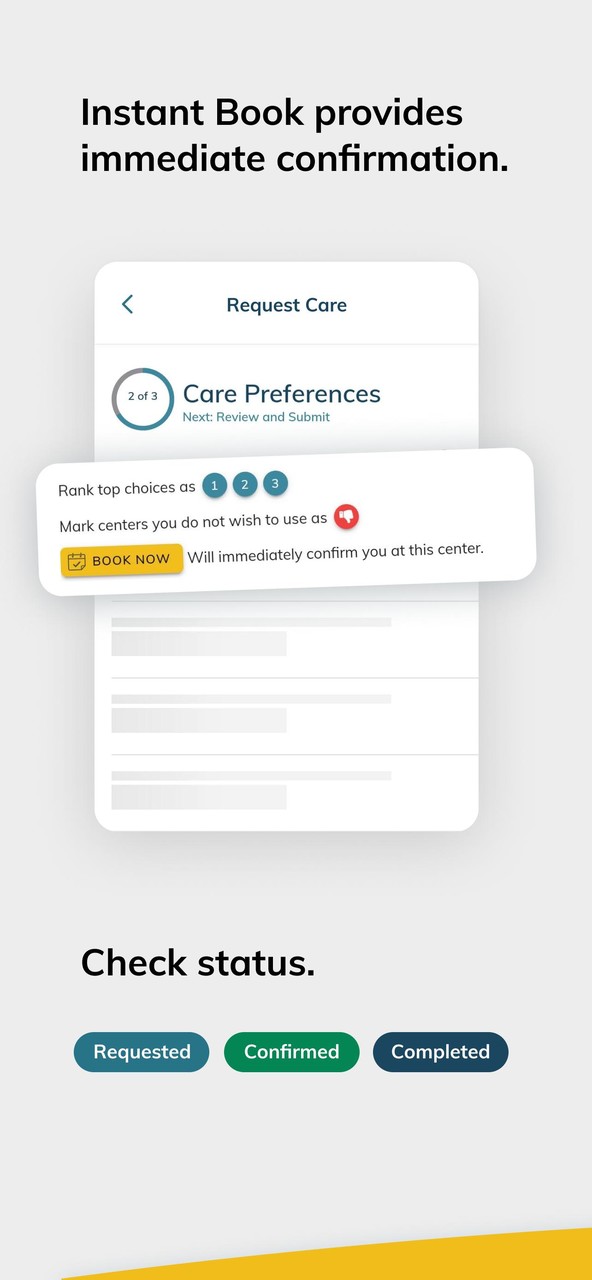The image size is (592, 1280).
Task: Open the Request Care screen title
Action: point(287,304)
